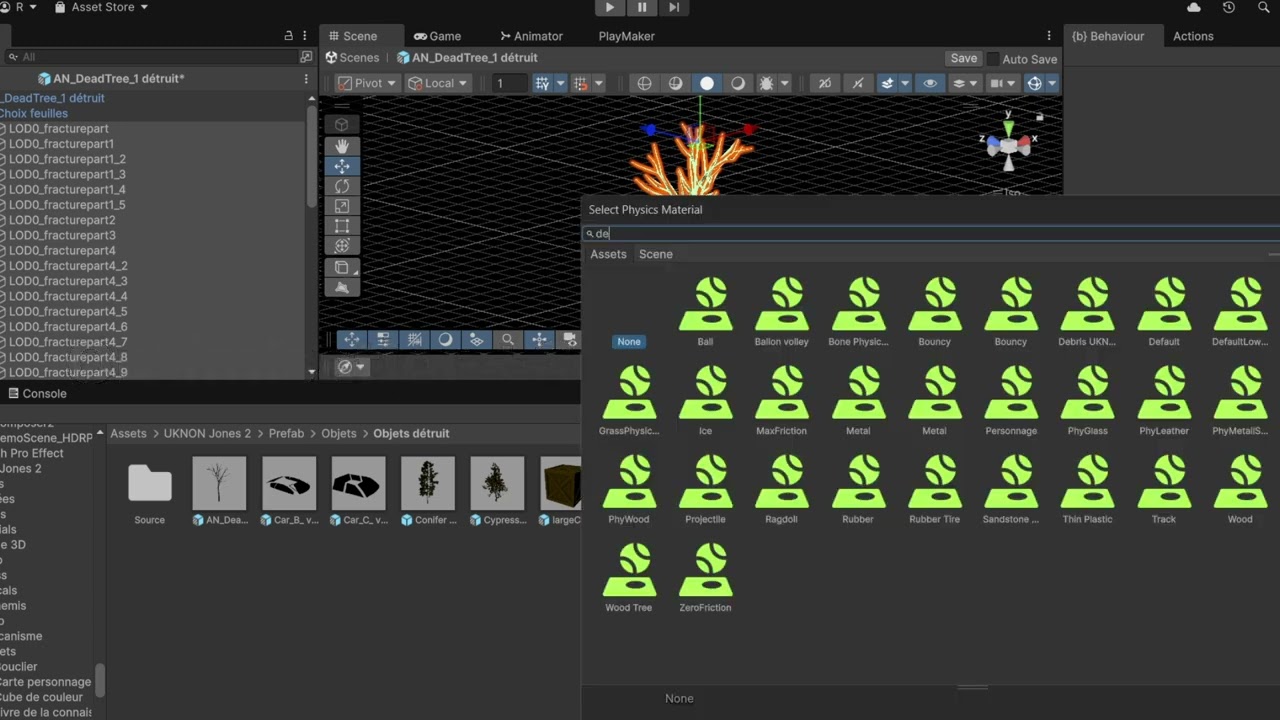Viewport: 1280px width, 720px height.
Task: Open the scene camera settings dropdown
Action: coord(1001,83)
